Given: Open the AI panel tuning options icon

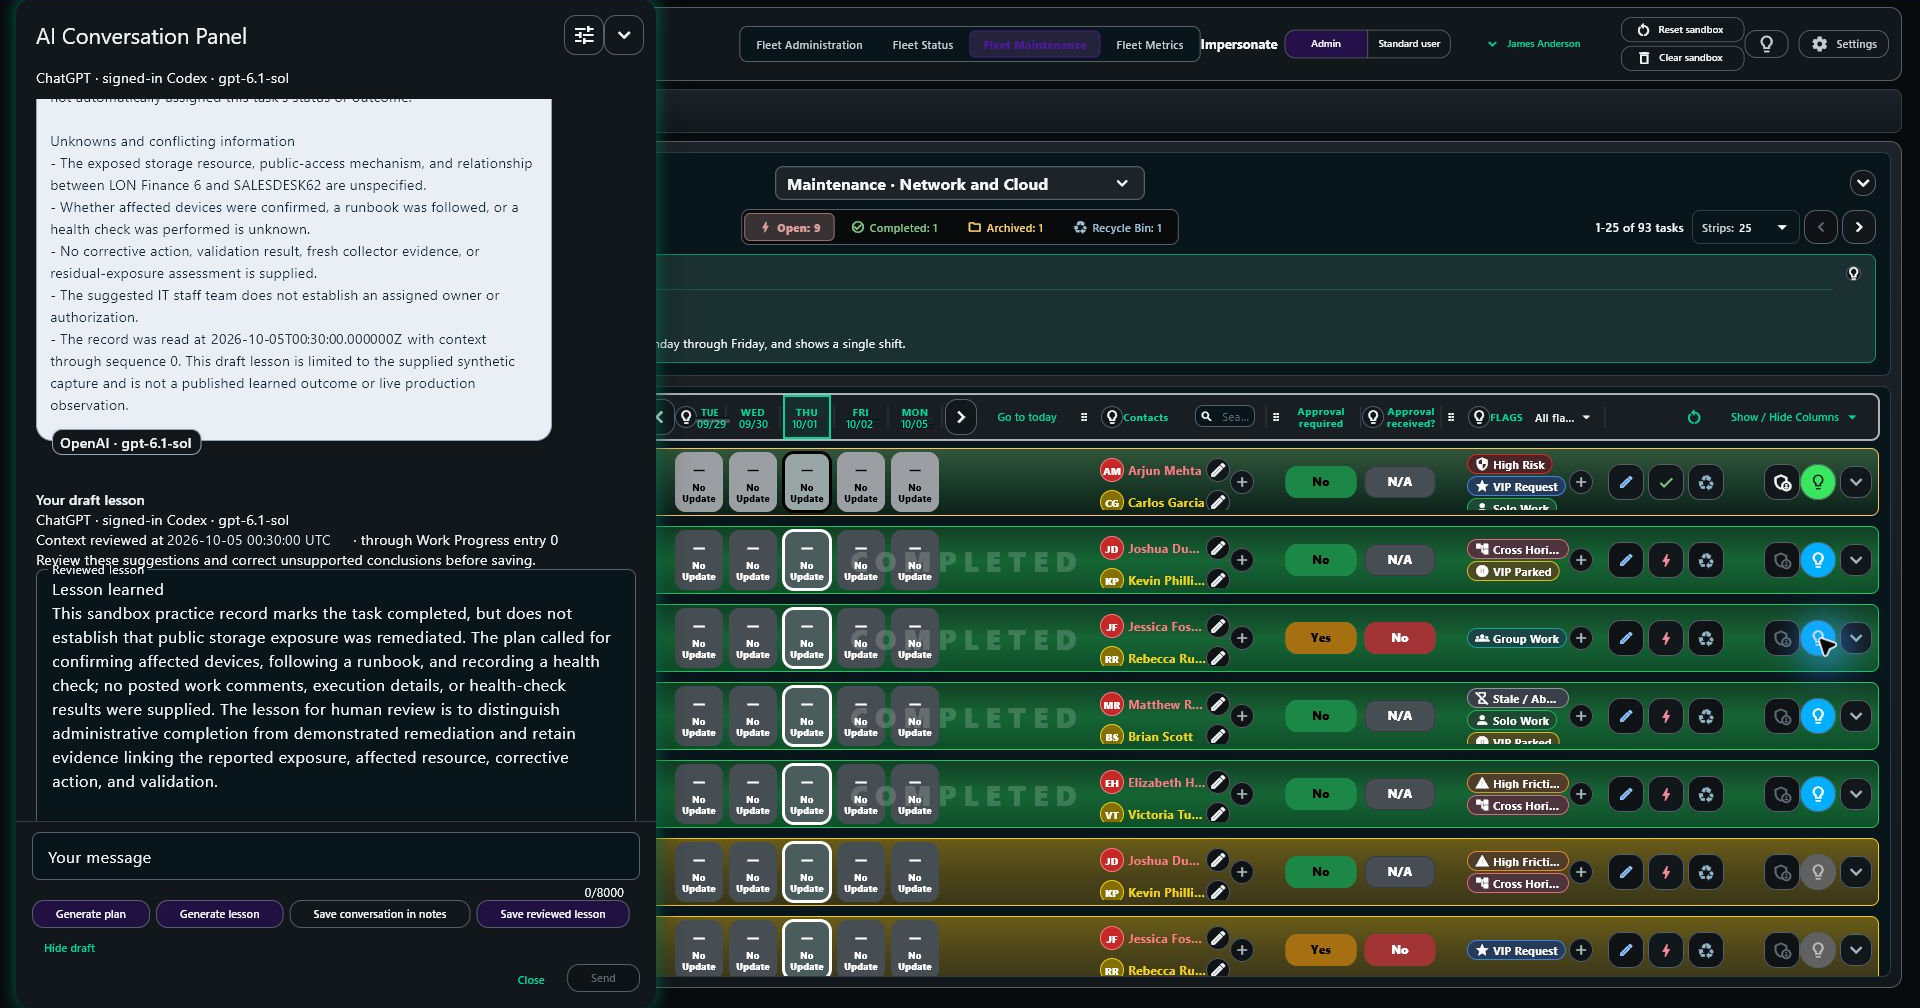Looking at the screenshot, I should tap(584, 35).
